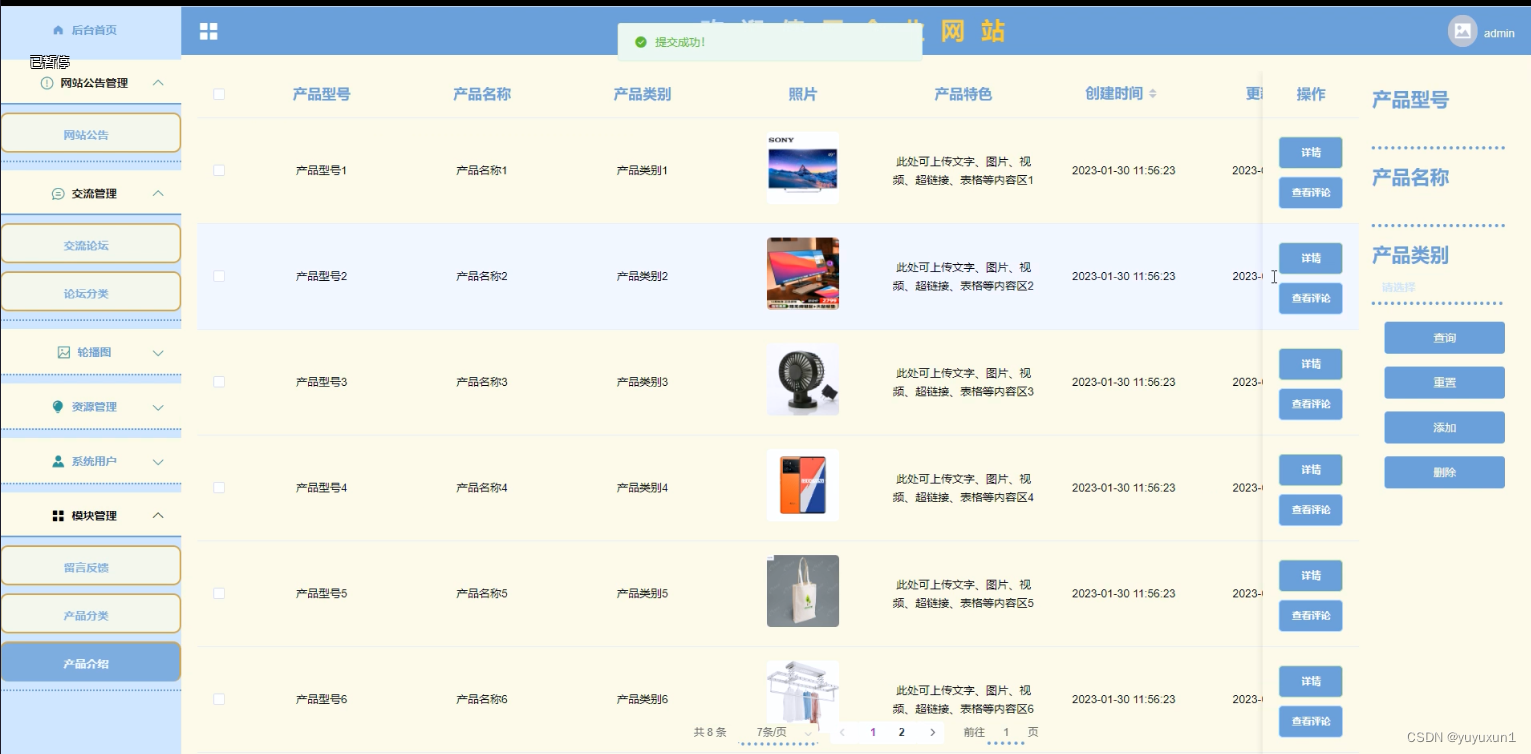The height and width of the screenshot is (754, 1531).
Task: Select the checkbox for the 产品型号4 row
Action: point(219,488)
